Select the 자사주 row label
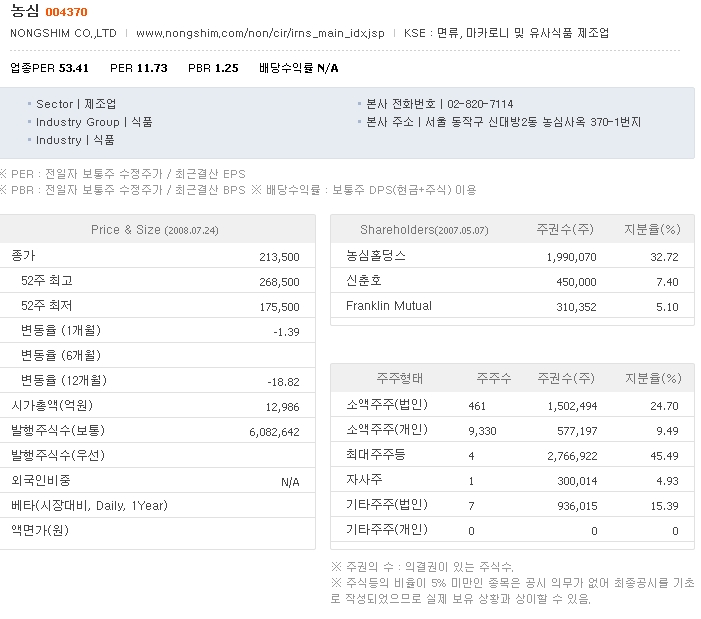The image size is (701, 619). point(364,480)
